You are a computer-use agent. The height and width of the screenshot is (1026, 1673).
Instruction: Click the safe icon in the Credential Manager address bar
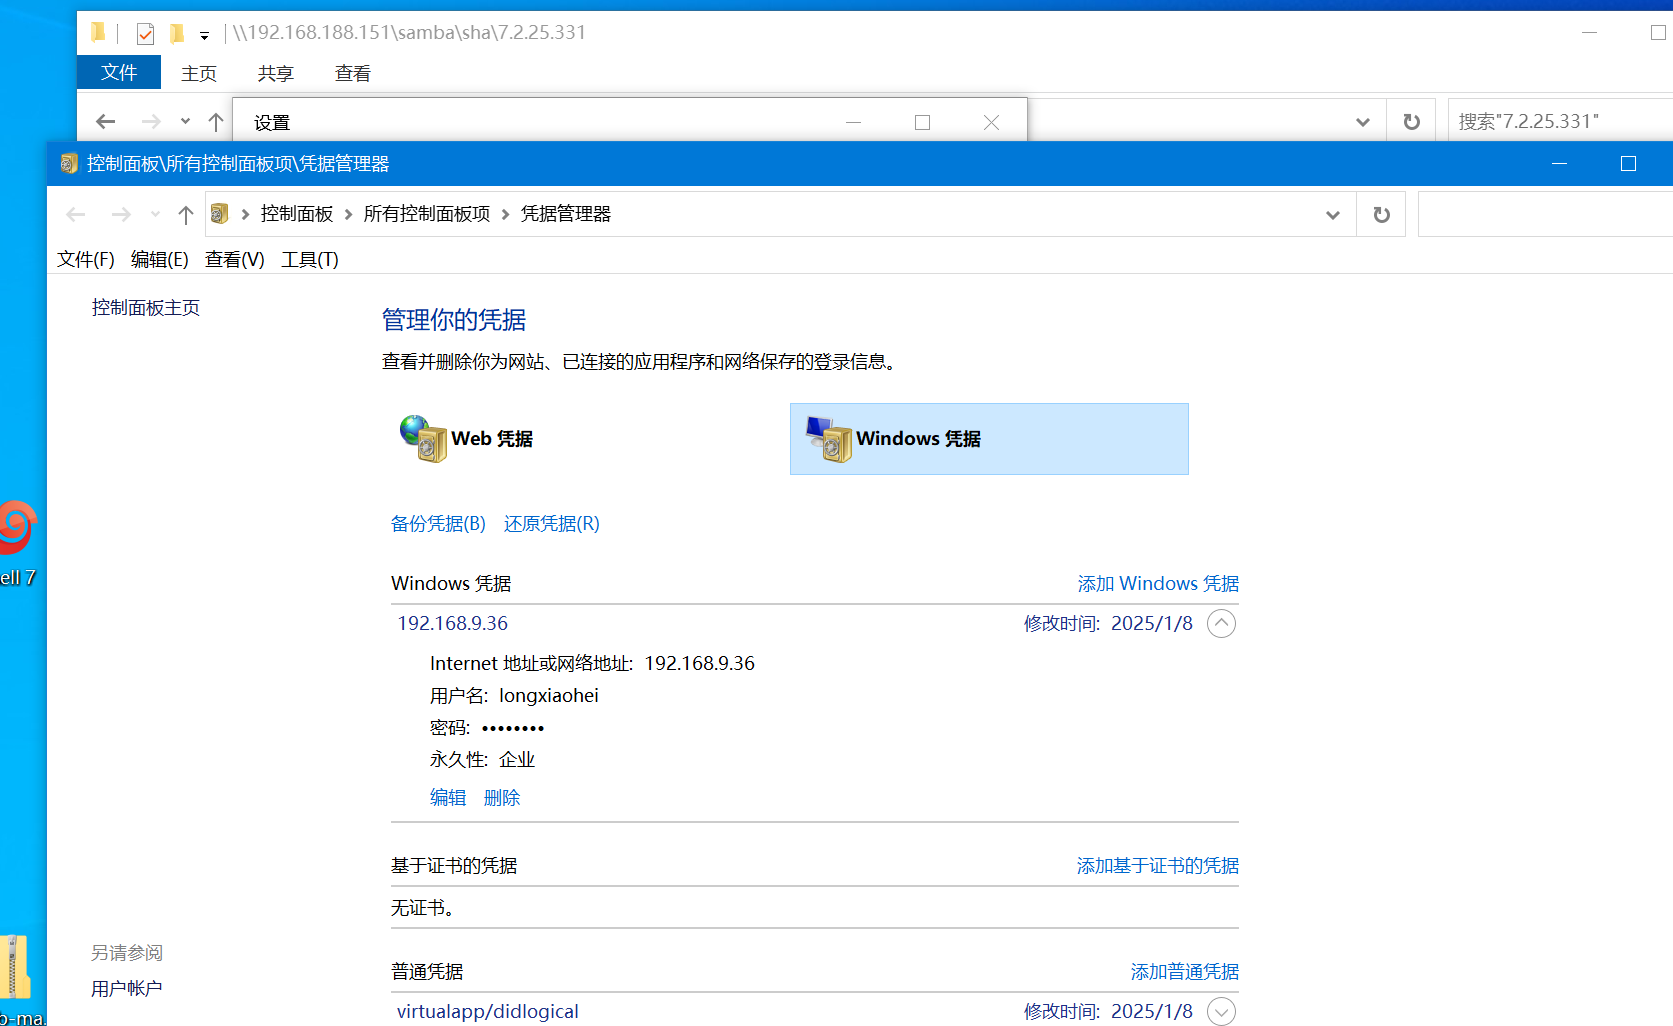tap(220, 214)
